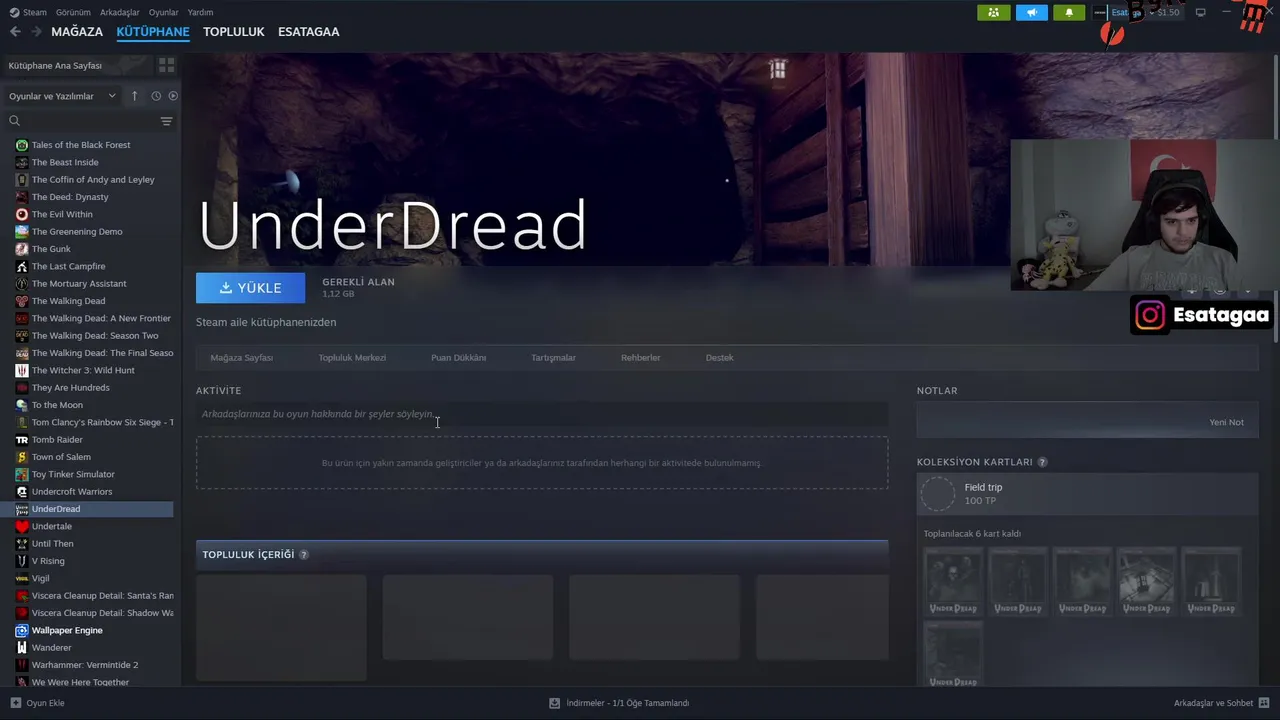Click the main page vertical scrollbar
1280x720 pixels.
1275,200
